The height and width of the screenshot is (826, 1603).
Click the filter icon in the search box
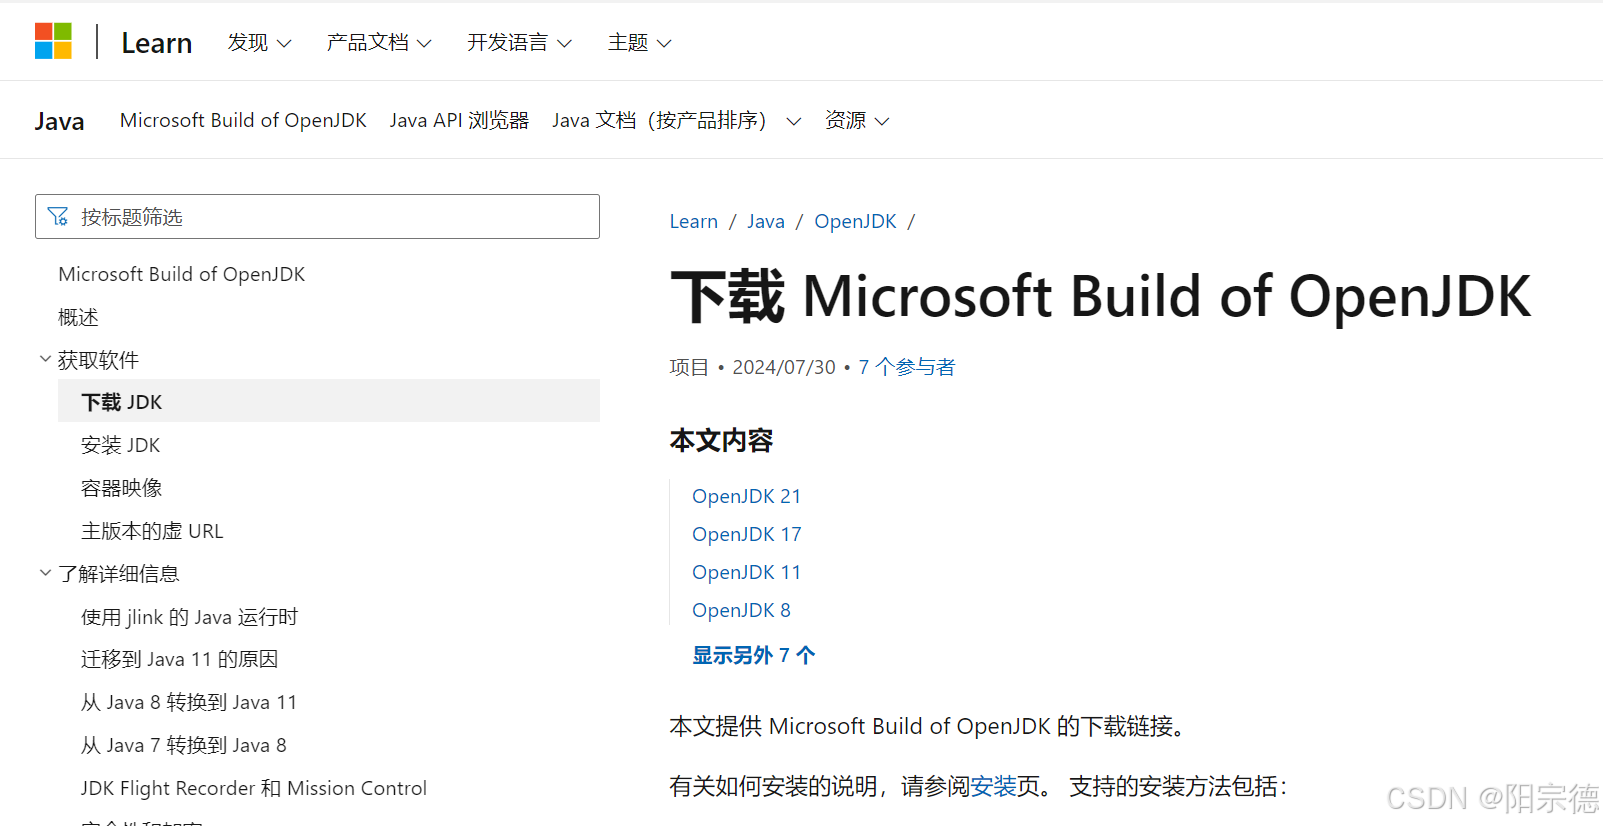point(58,216)
